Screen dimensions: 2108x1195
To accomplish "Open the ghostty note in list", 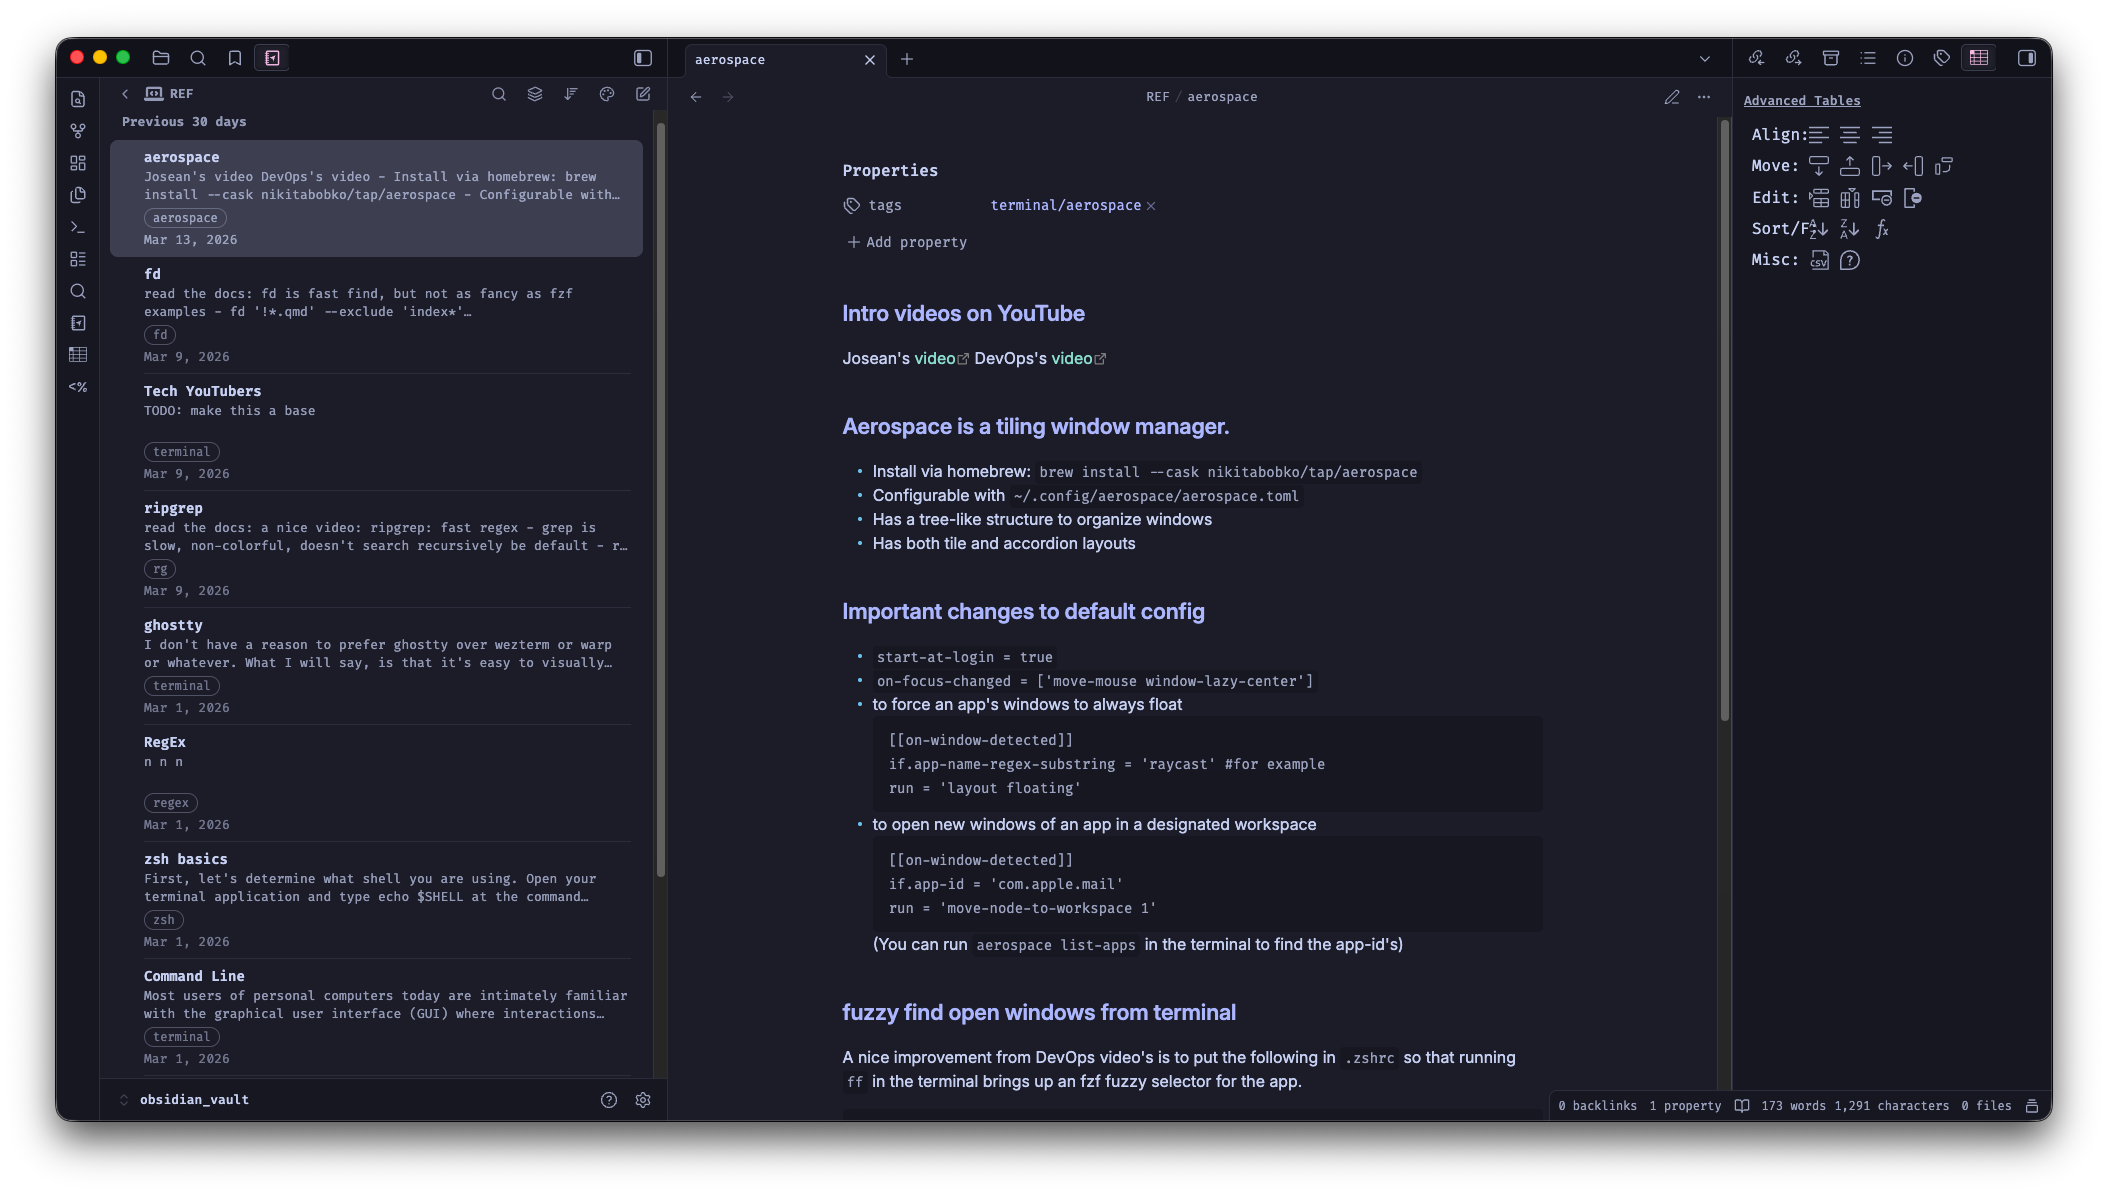I will 376,666.
